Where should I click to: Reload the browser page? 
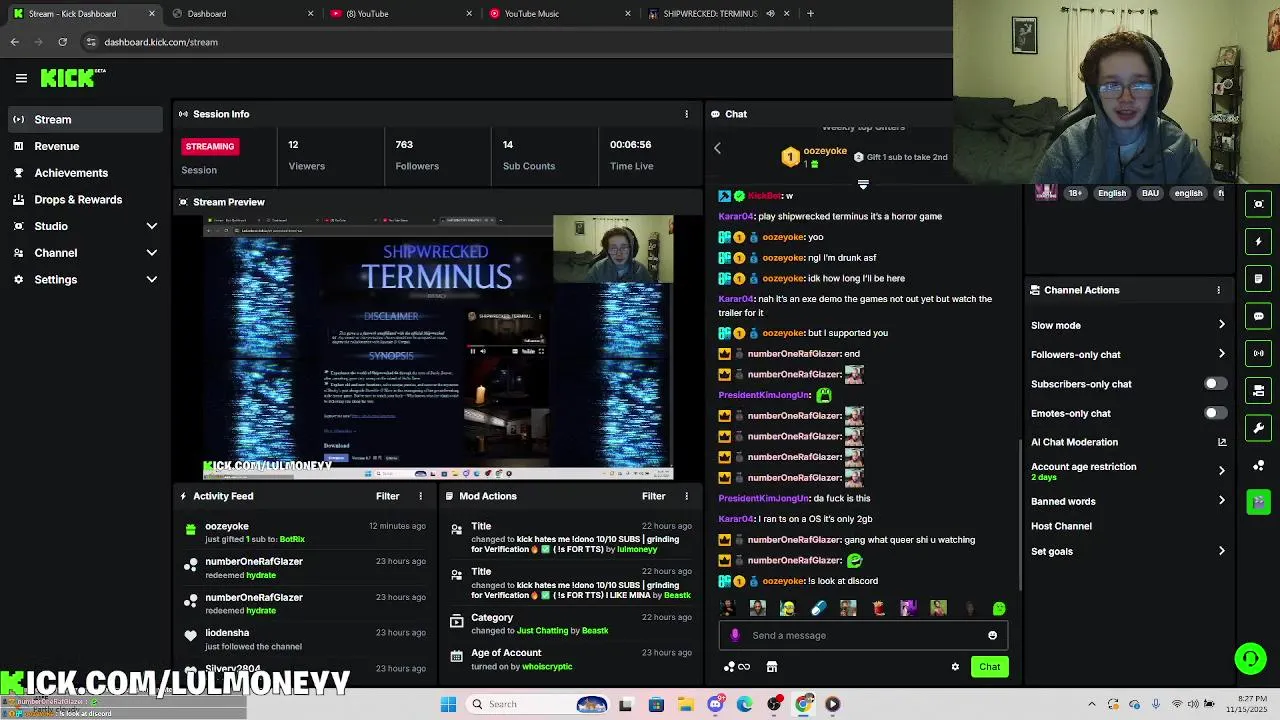tap(62, 42)
